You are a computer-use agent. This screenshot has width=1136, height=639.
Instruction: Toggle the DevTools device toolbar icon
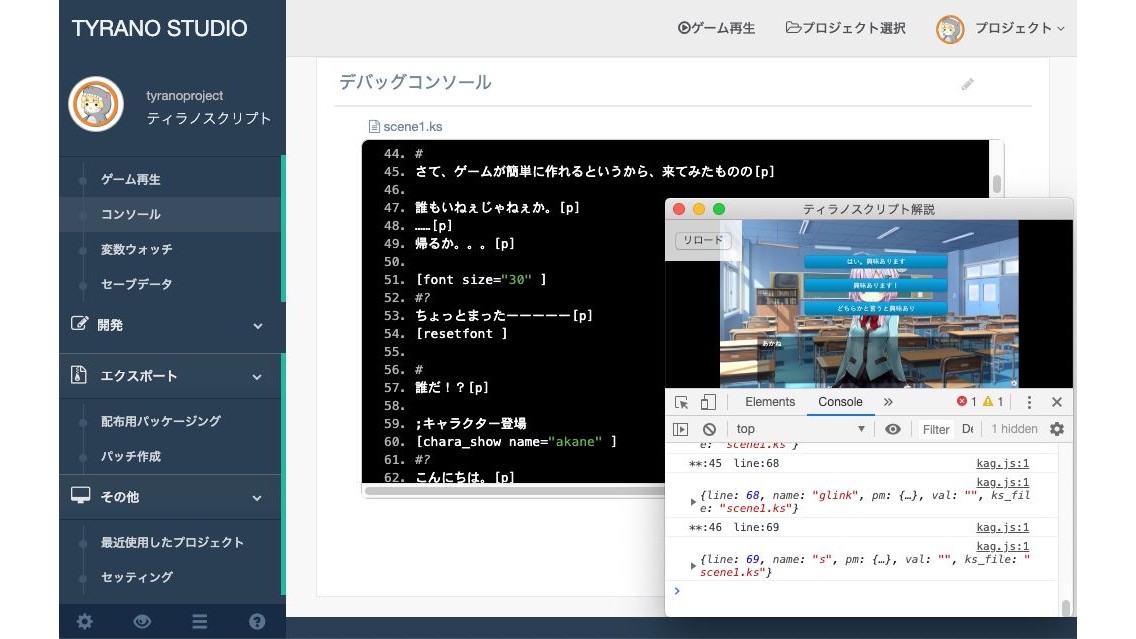[x=708, y=402]
